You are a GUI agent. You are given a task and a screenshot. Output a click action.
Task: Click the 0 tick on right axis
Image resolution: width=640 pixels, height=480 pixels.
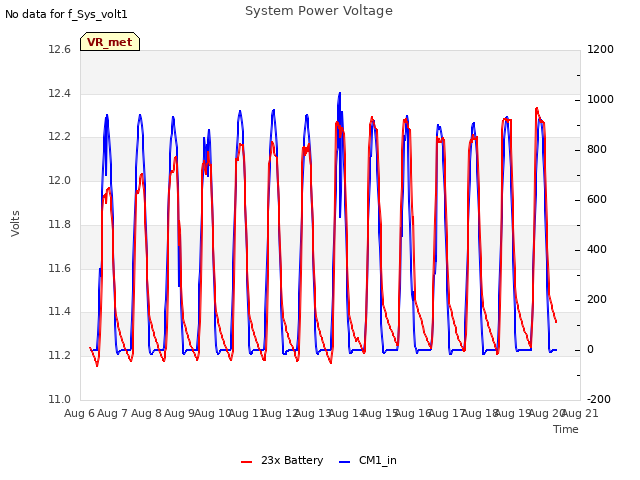[590, 350]
